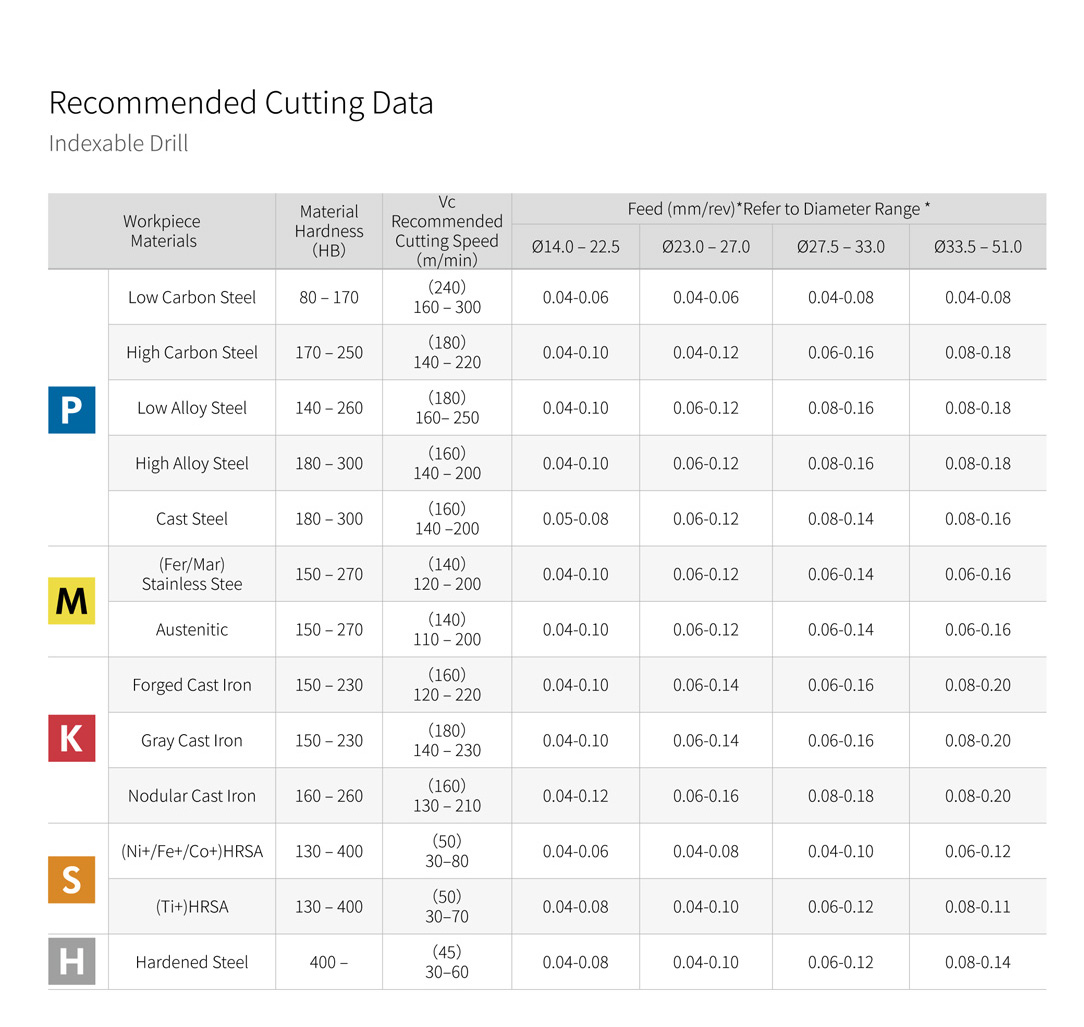Click the blue P material group icon

(x=72, y=409)
